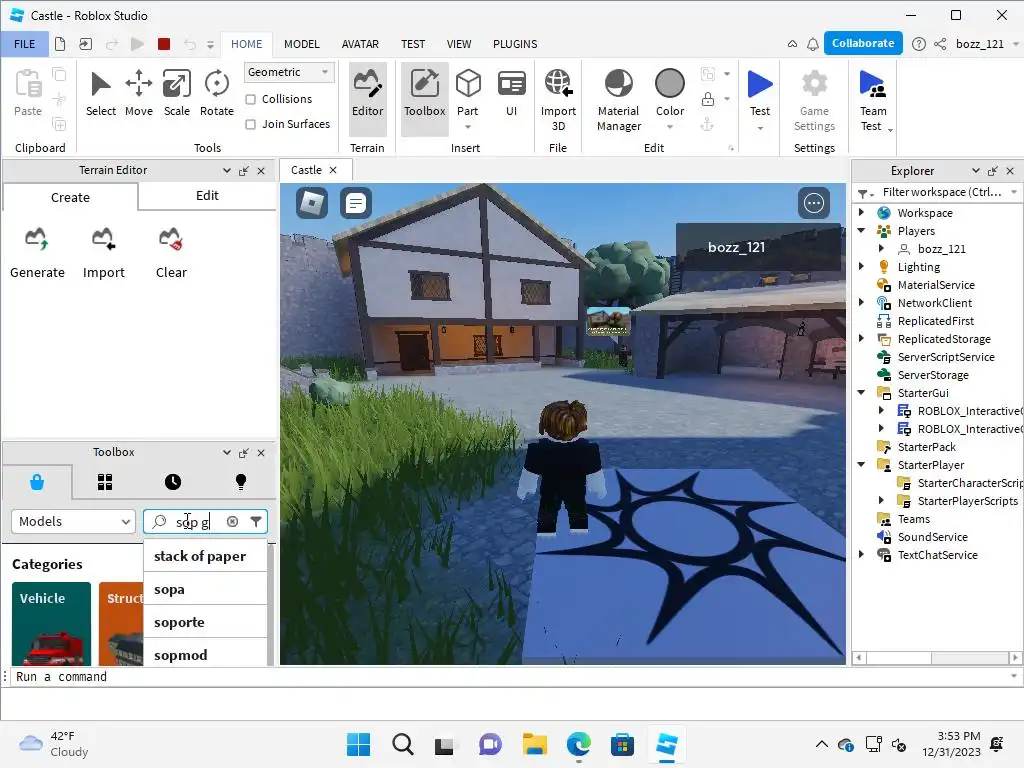The image size is (1024, 768).
Task: Activate the Rotate tool
Action: tap(216, 93)
